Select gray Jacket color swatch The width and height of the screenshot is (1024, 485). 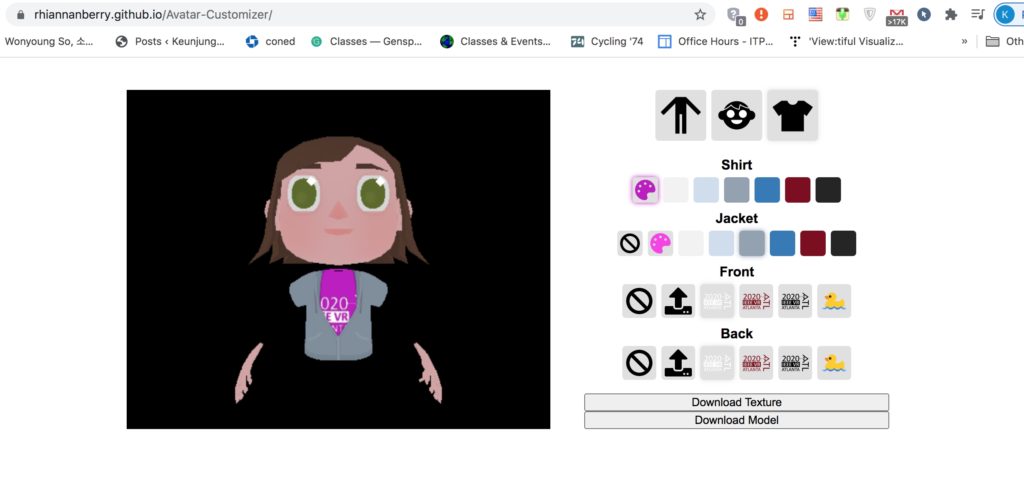752,243
